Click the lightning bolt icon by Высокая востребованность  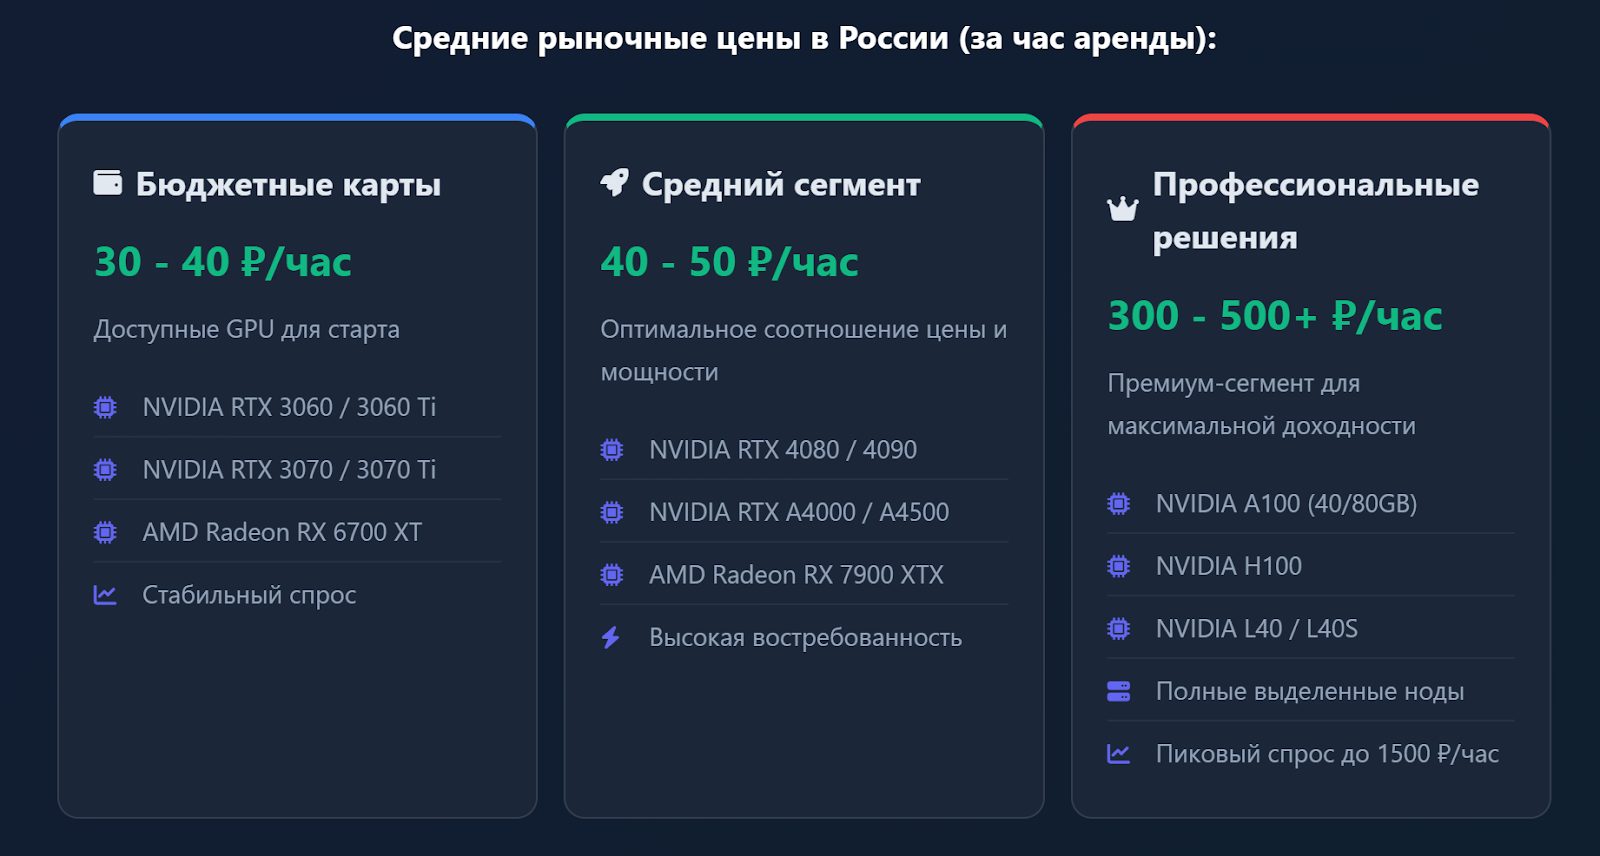point(611,638)
